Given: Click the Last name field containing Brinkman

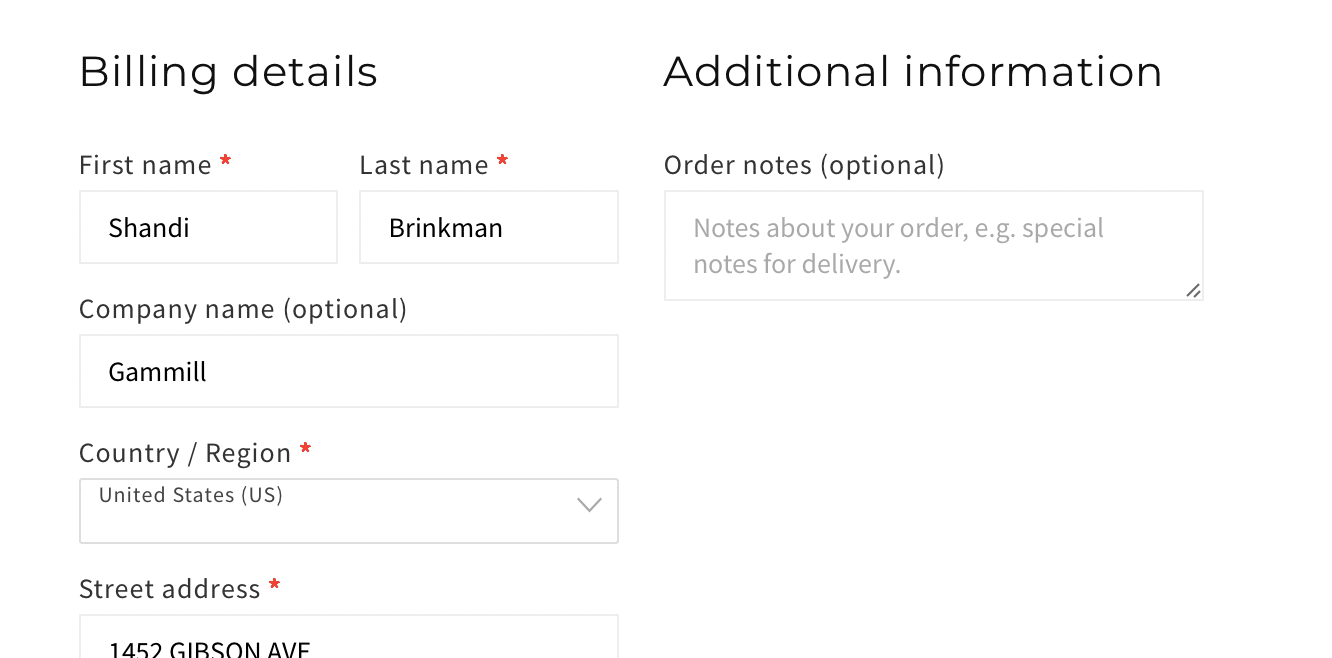Looking at the screenshot, I should (x=488, y=228).
